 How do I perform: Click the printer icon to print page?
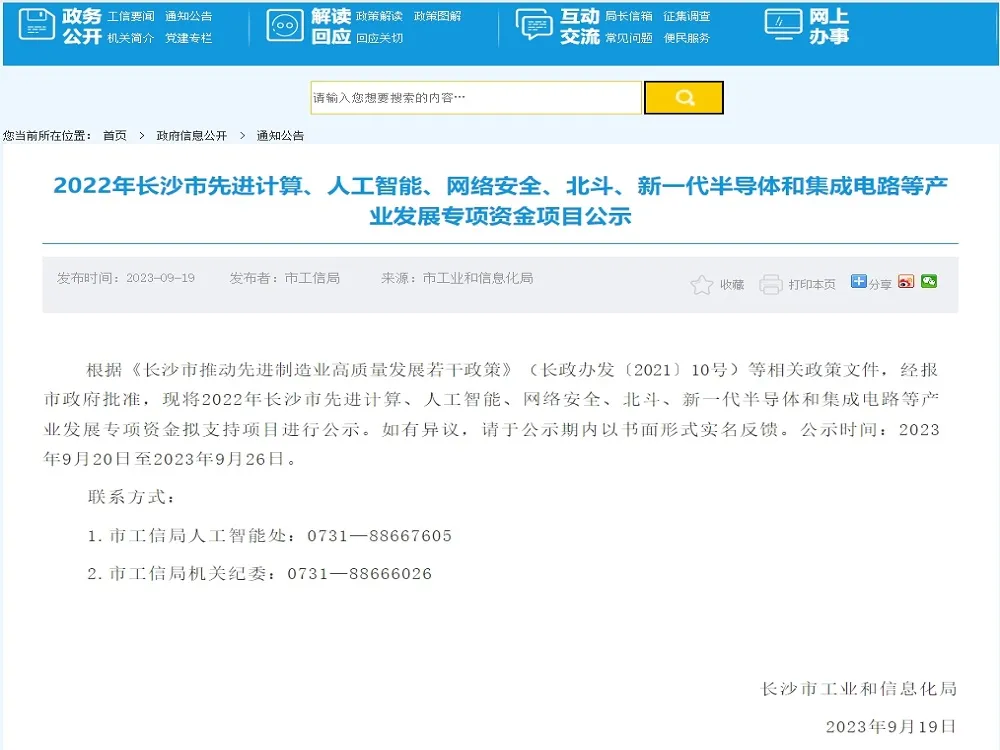(770, 285)
